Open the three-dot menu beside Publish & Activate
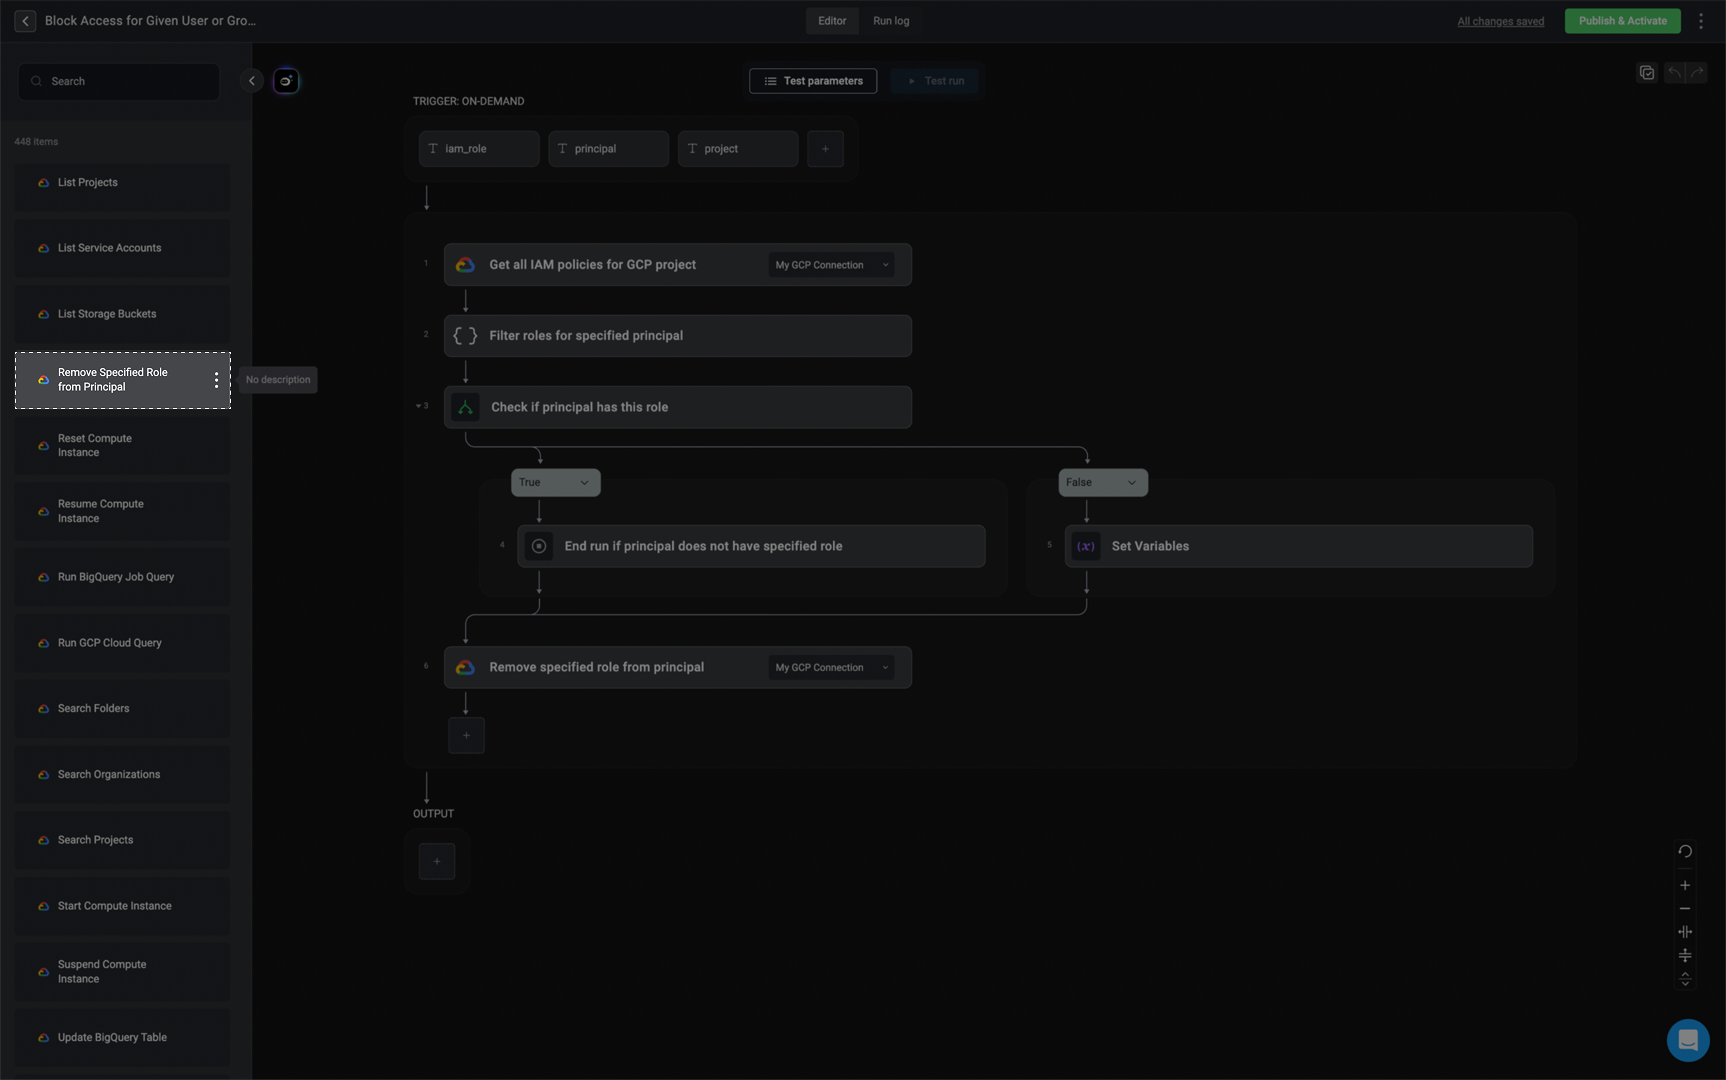Screen dimensions: 1726x1080 coord(1701,21)
